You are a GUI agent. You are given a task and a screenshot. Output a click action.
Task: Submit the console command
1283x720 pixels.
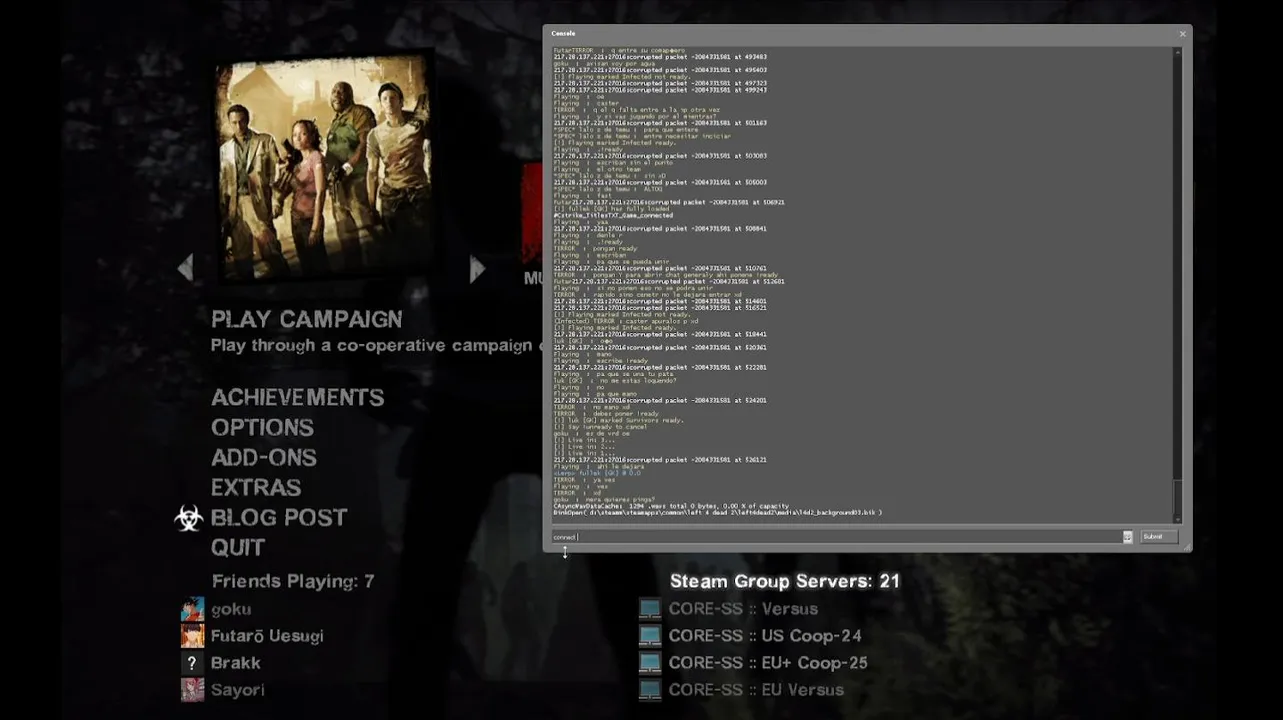1158,537
